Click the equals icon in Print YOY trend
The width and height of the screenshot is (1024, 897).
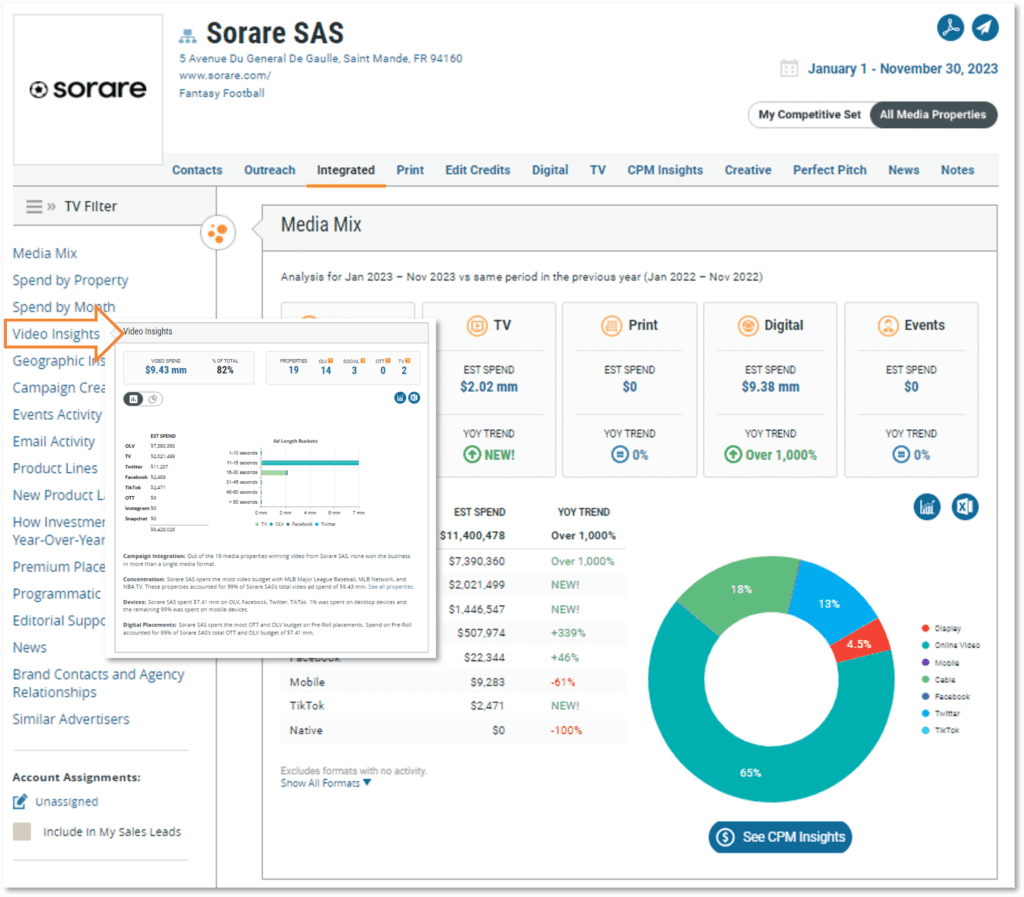pyautogui.click(x=620, y=454)
